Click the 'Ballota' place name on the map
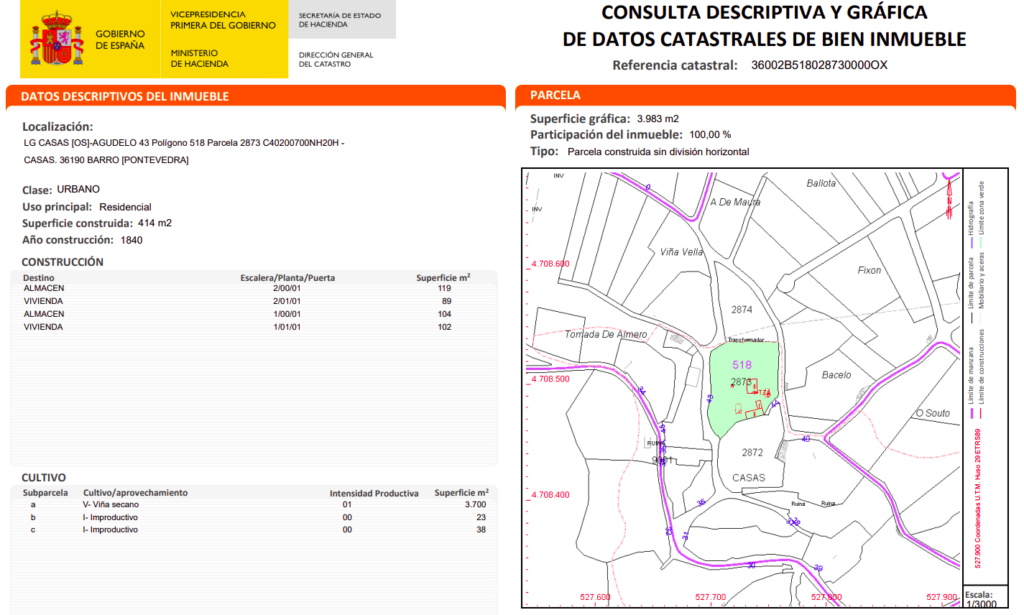This screenshot has height=615, width=1024. [x=821, y=183]
